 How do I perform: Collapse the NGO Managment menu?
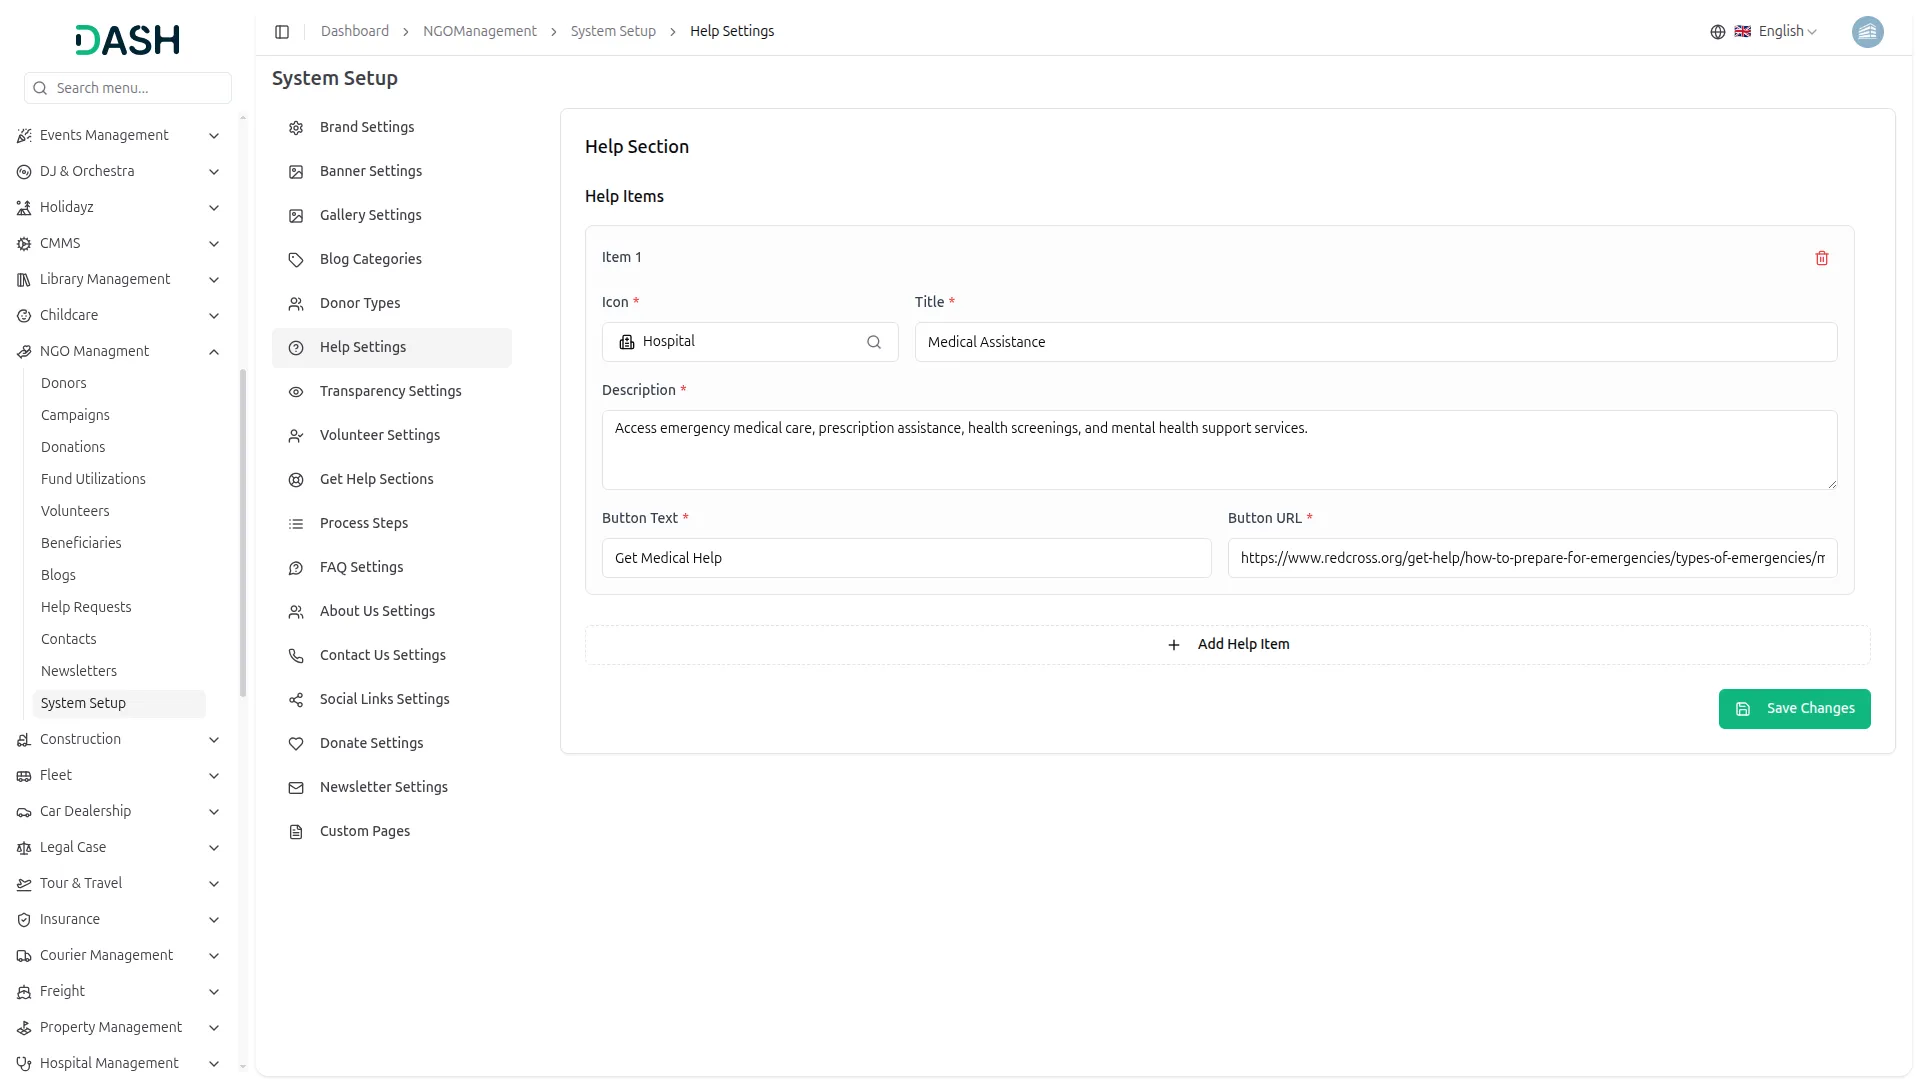point(213,352)
